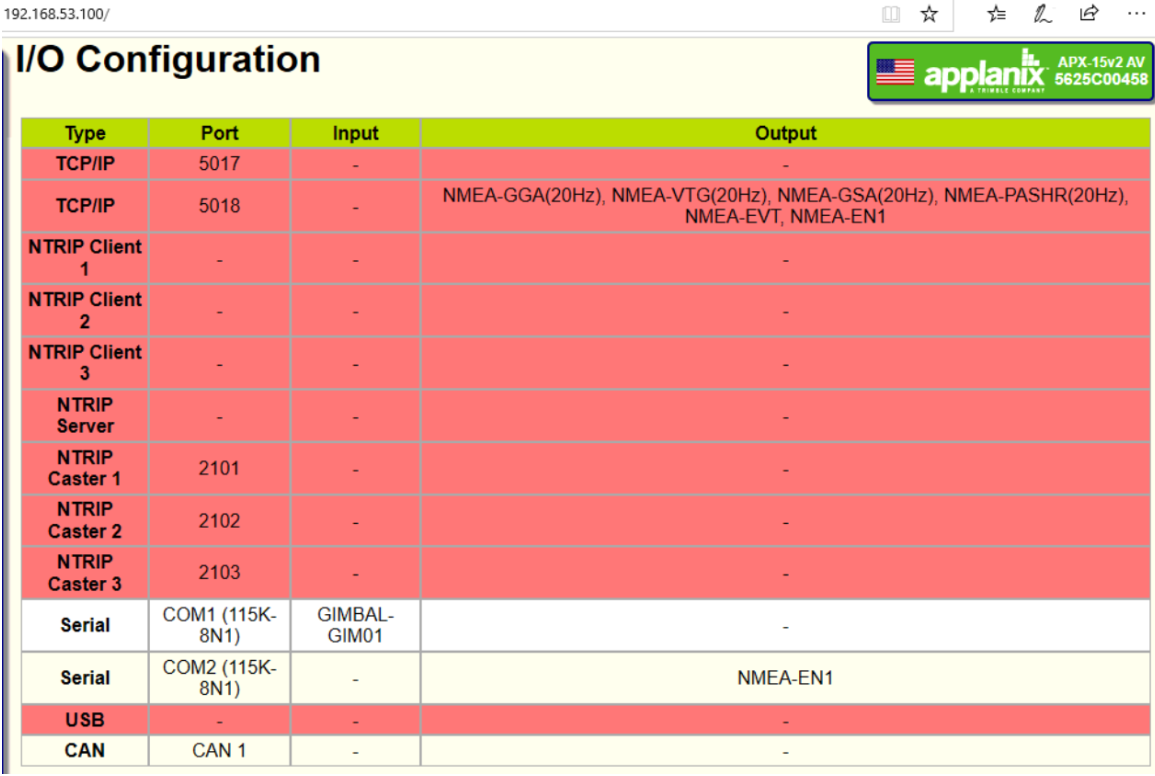Viewport: 1155px width, 776px height.
Task: Click the USB row label
Action: [x=85, y=720]
